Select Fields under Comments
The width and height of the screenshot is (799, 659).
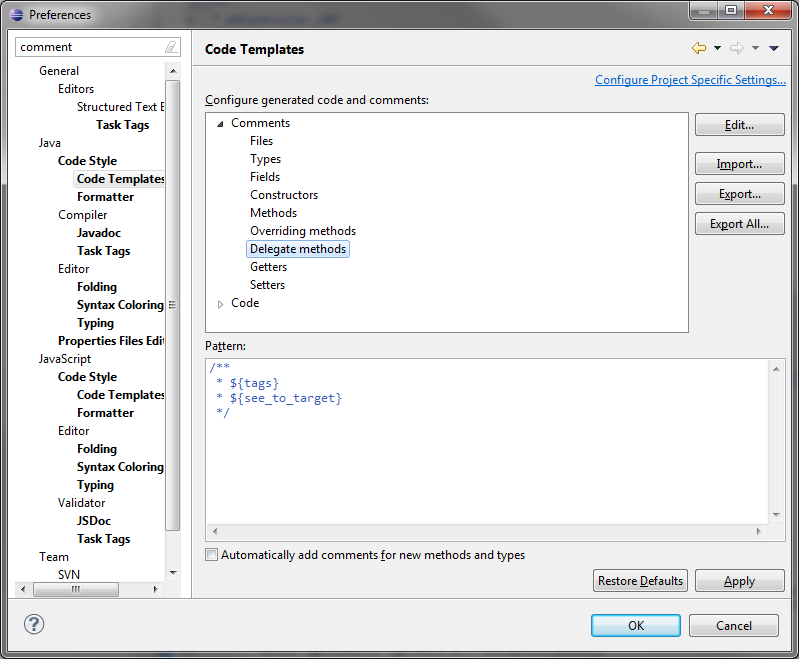[265, 177]
